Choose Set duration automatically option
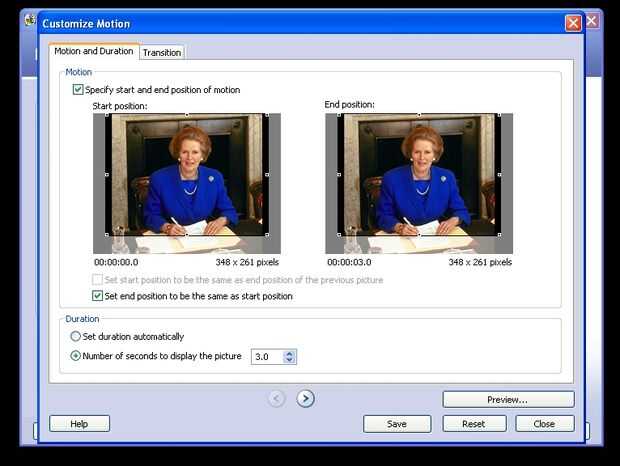This screenshot has height=466, width=620. [x=75, y=336]
